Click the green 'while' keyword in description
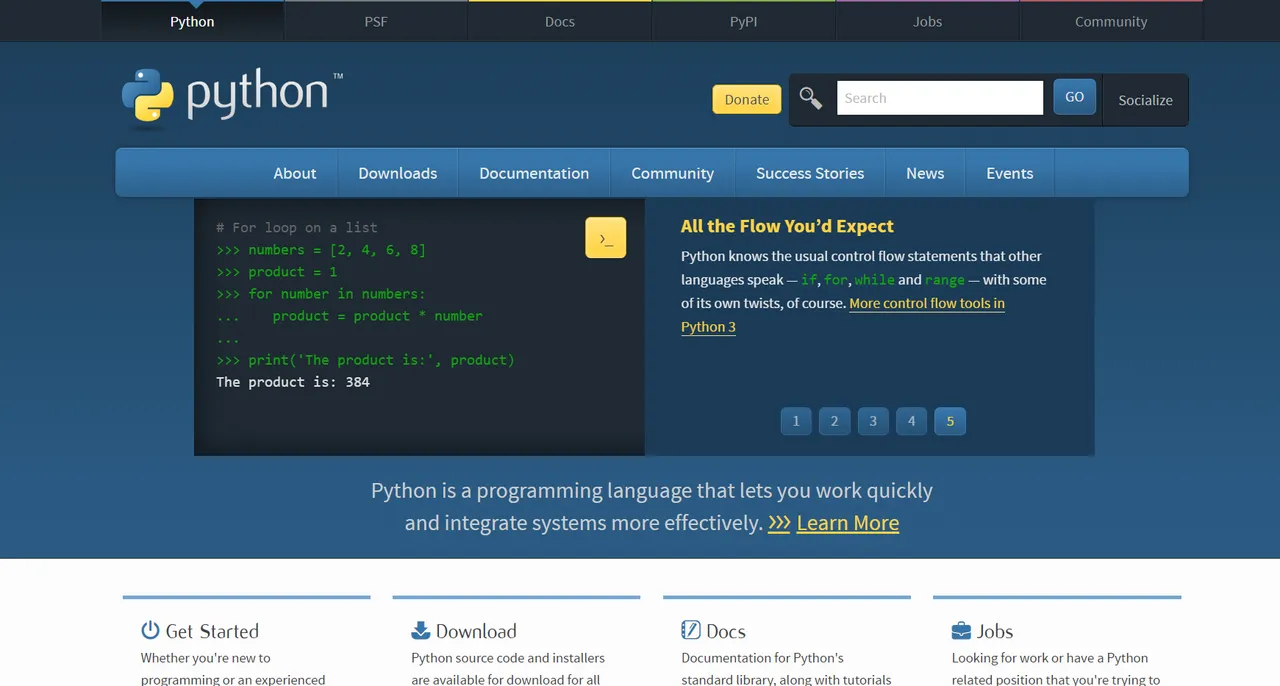Viewport: 1280px width, 686px height. pyautogui.click(x=874, y=280)
